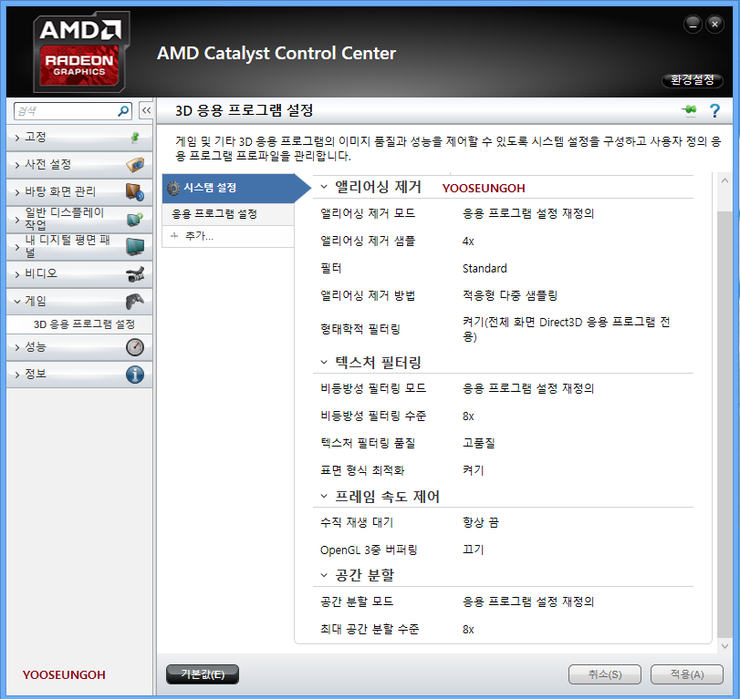Viewport: 740px width, 699px height.
Task: Click the 추가... add profile entry
Action: (x=228, y=236)
